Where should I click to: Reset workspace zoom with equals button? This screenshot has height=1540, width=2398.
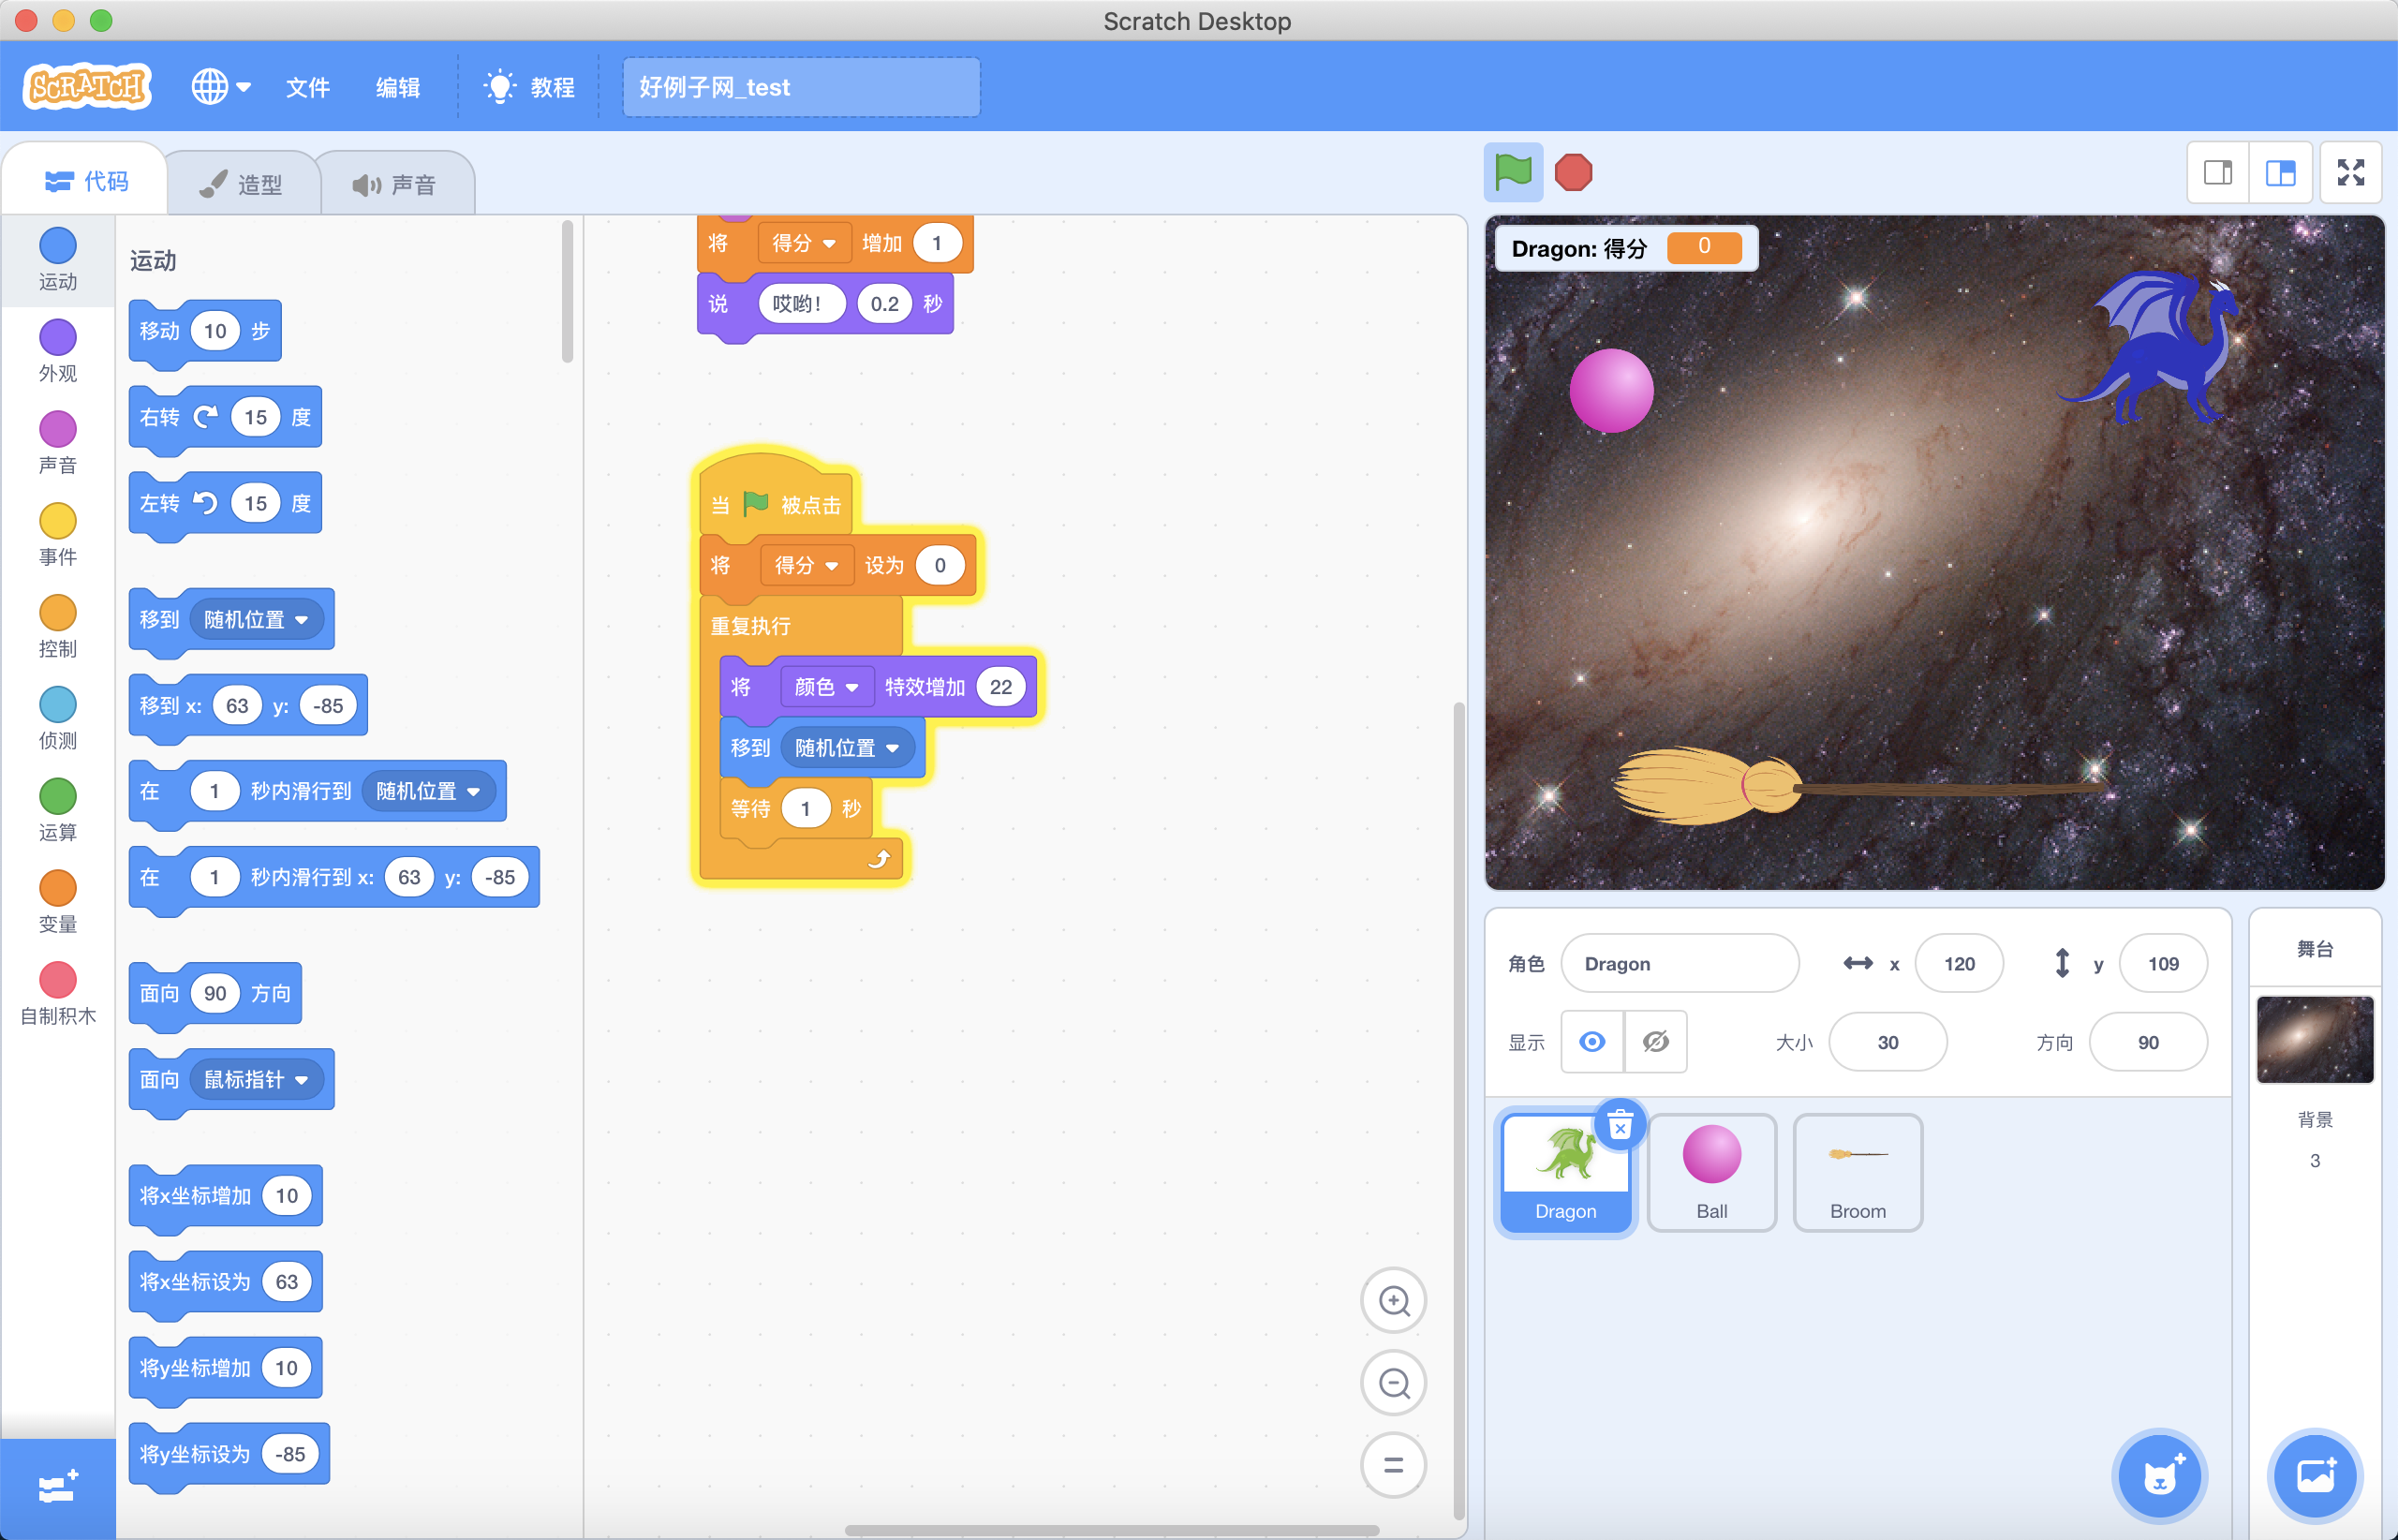tap(1393, 1465)
